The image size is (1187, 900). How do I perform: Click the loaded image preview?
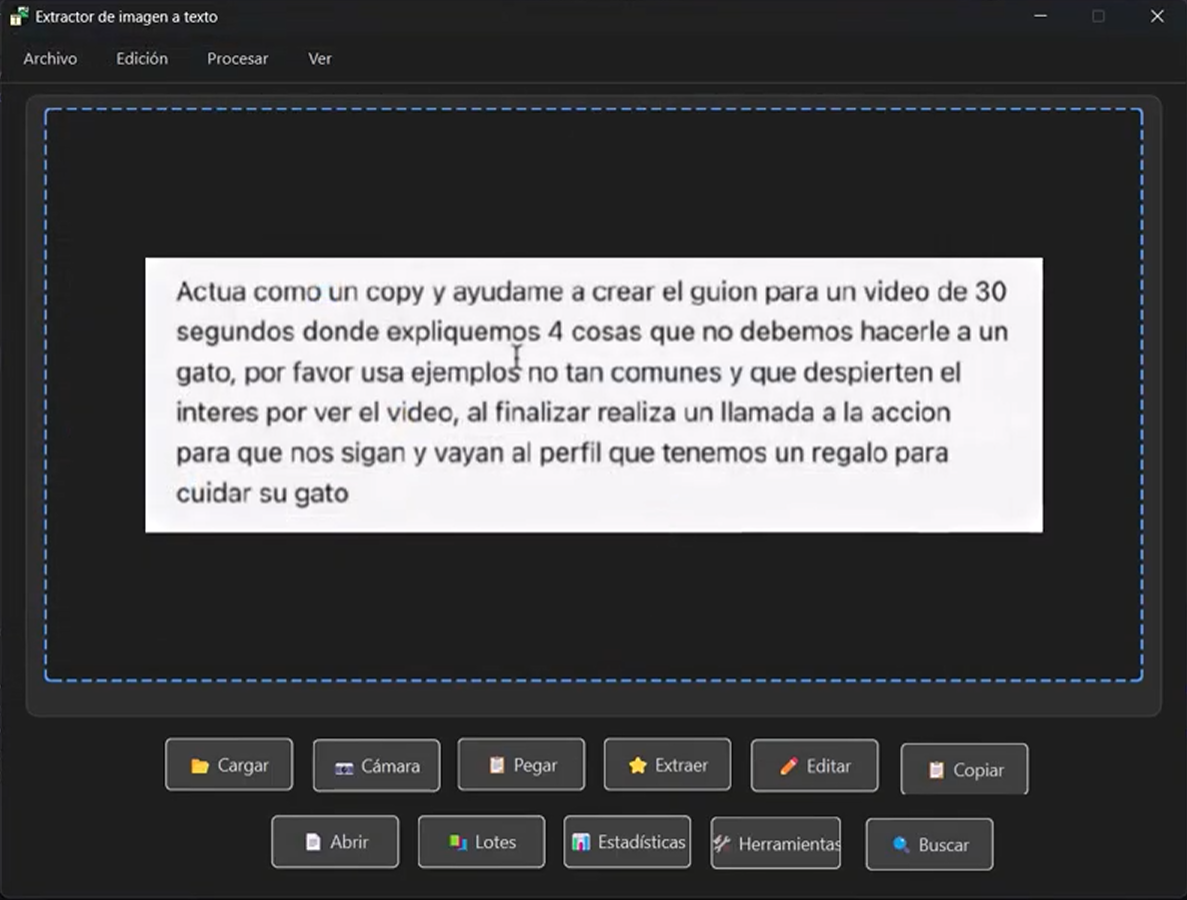coord(594,395)
